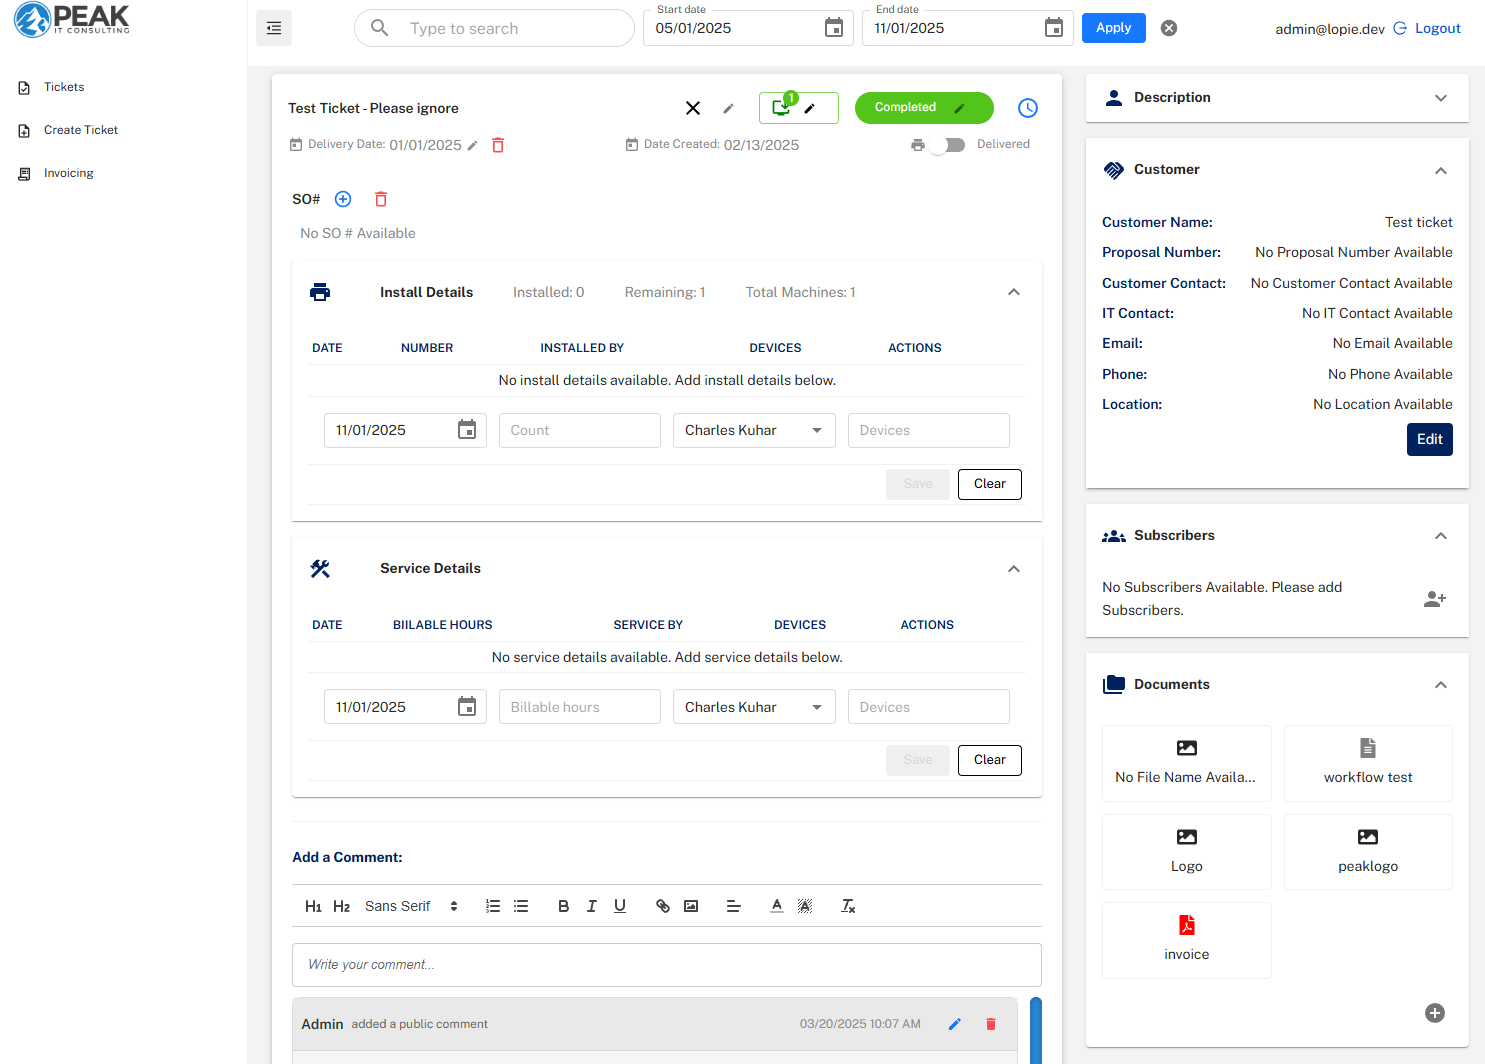Attach a link in the comment toolbar
The image size is (1485, 1064).
662,905
